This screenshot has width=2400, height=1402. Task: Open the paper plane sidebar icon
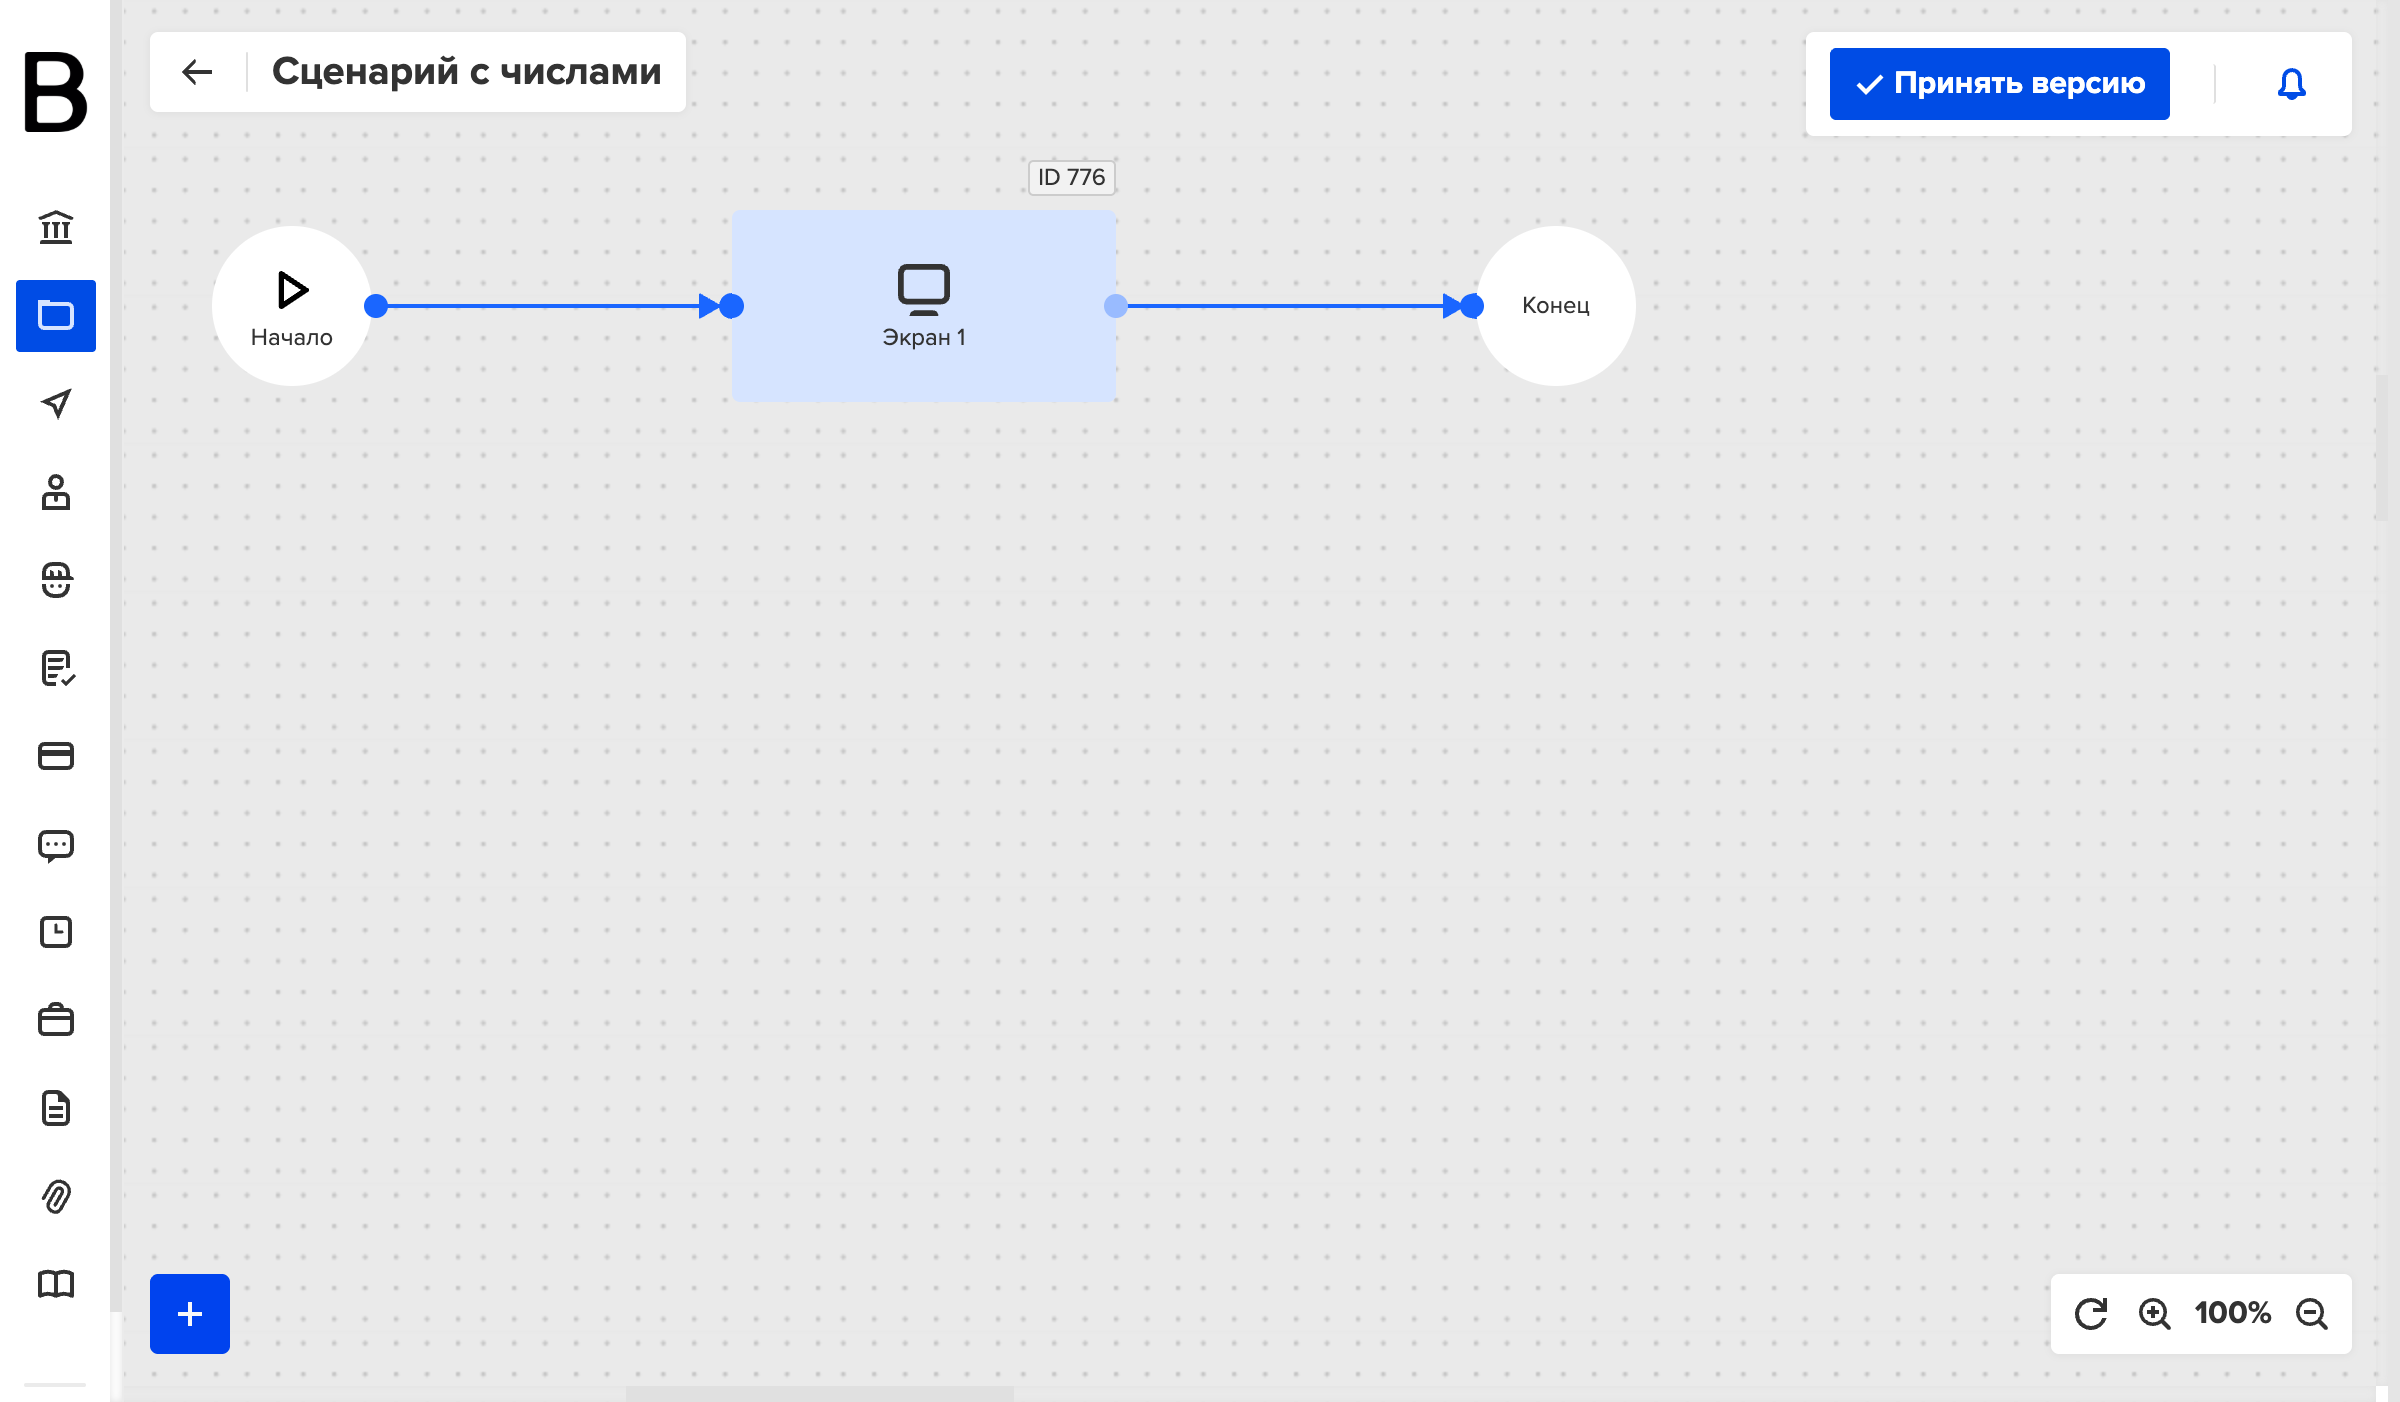coord(56,404)
